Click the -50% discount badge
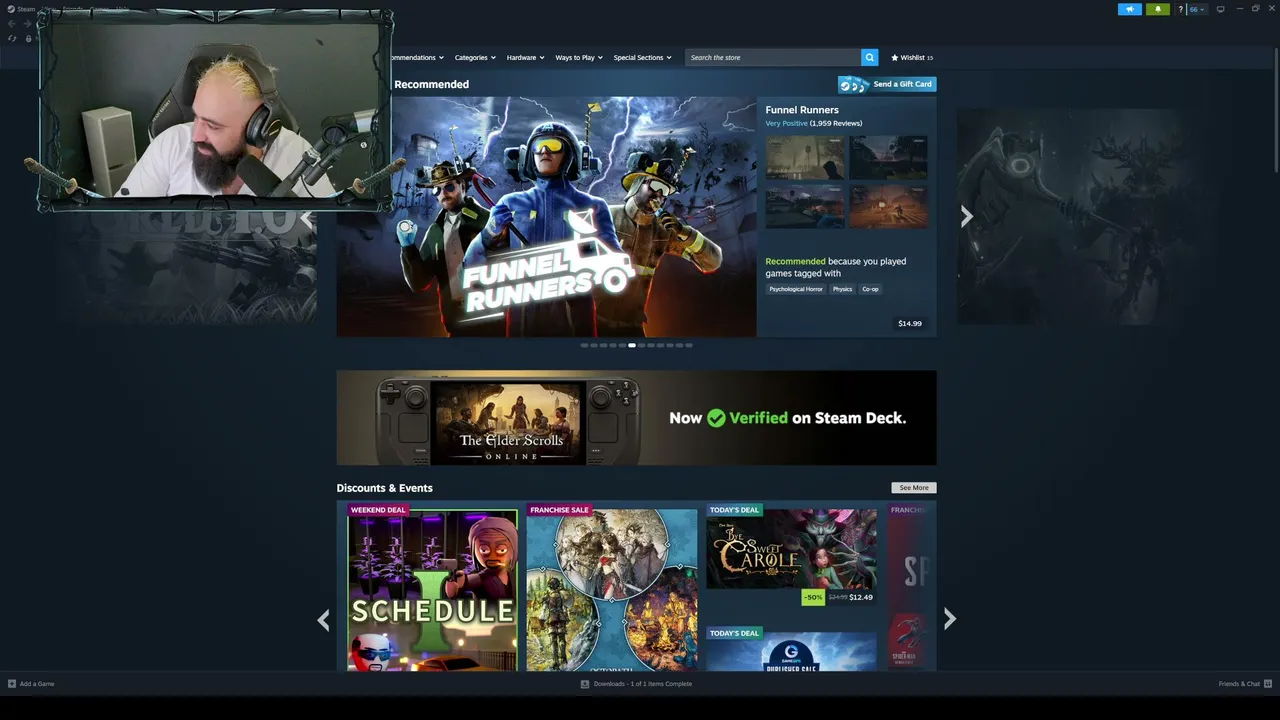The image size is (1280, 720). click(x=813, y=597)
